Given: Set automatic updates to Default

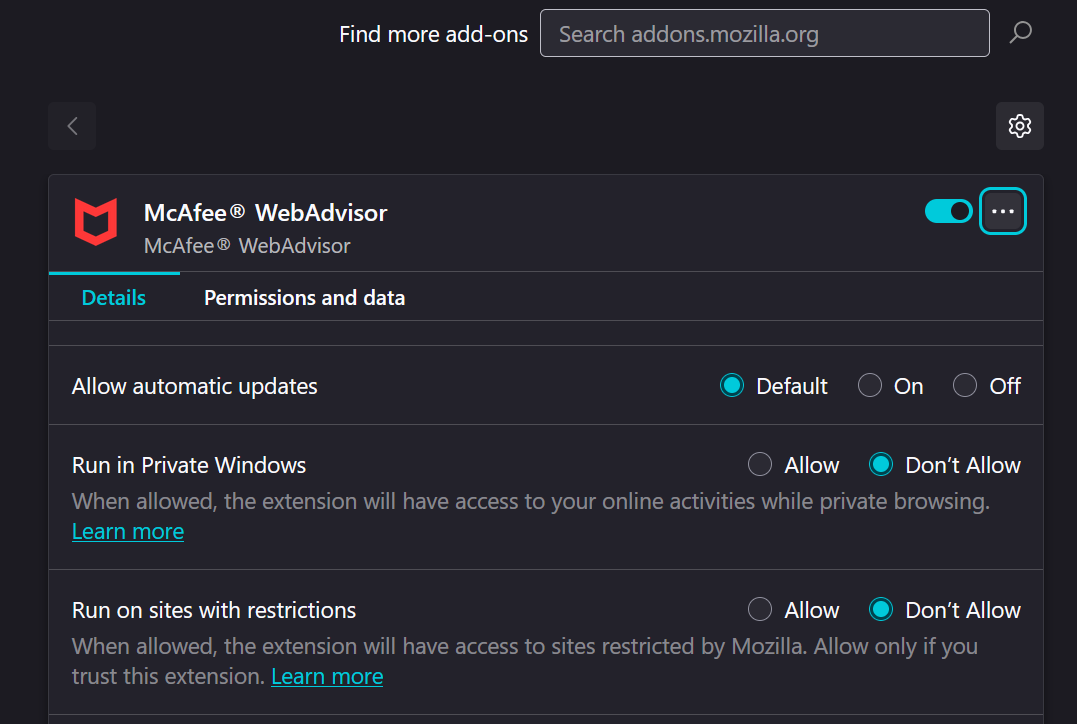Looking at the screenshot, I should (x=733, y=386).
